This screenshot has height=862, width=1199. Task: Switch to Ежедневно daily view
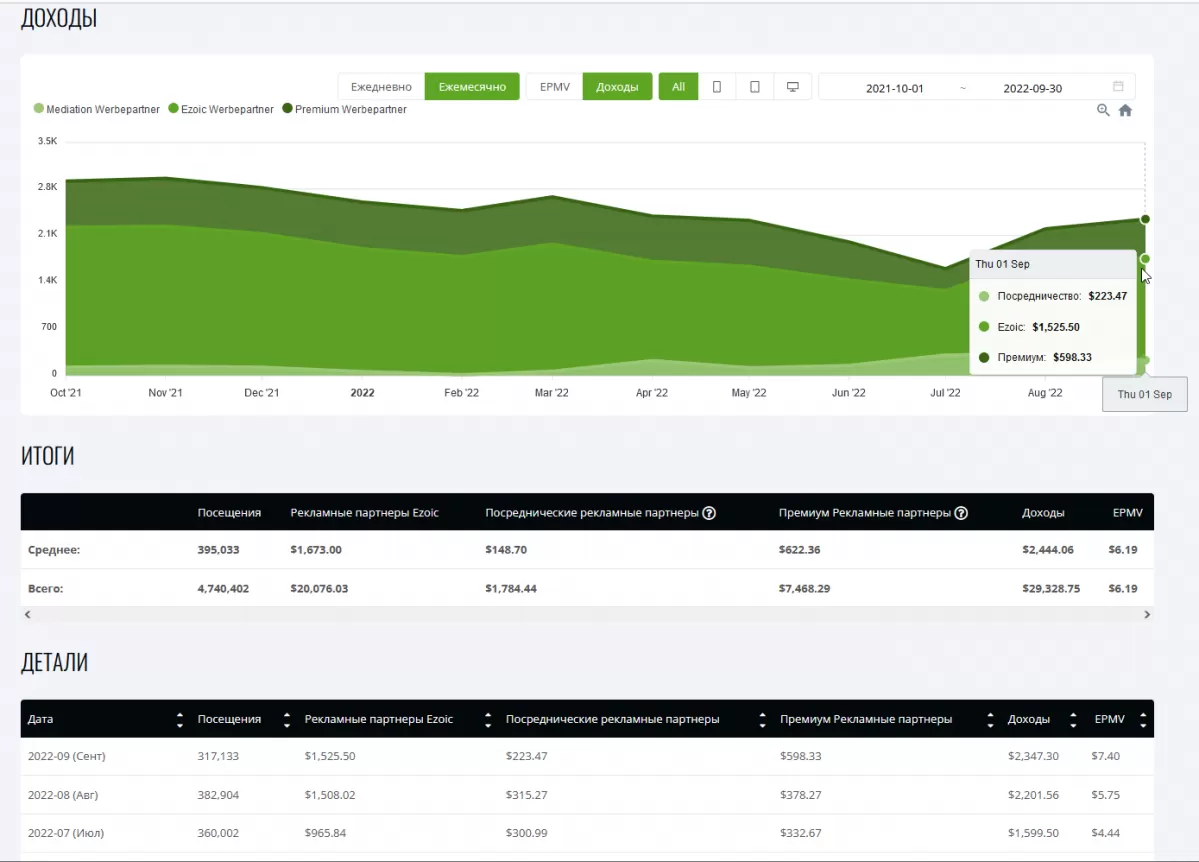pos(381,87)
